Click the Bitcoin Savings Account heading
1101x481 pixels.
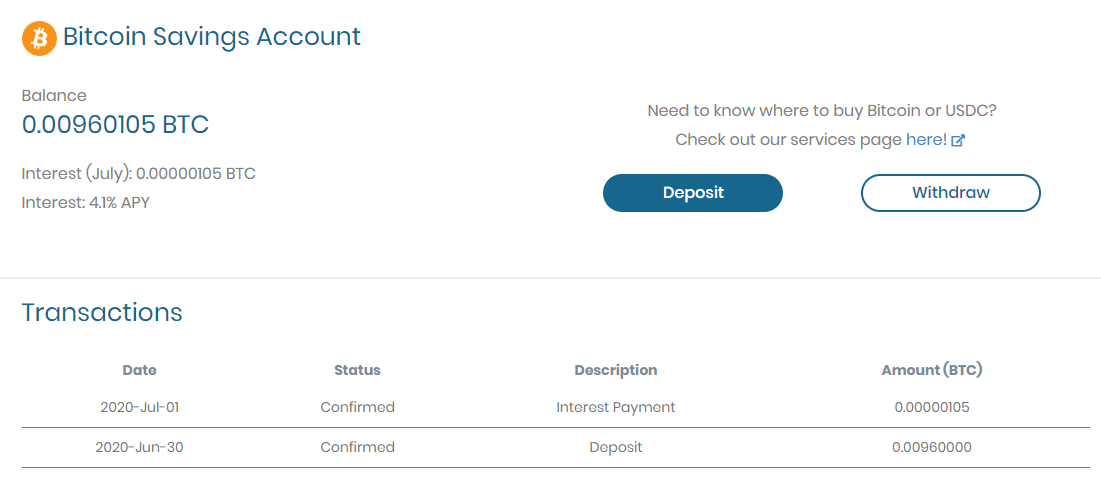212,37
